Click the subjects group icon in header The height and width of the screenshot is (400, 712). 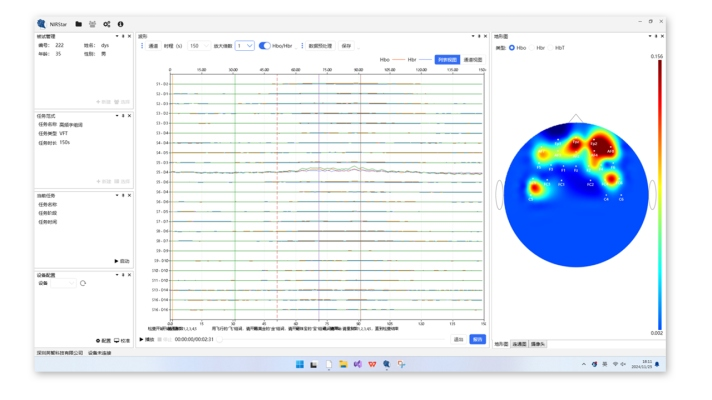(x=93, y=24)
